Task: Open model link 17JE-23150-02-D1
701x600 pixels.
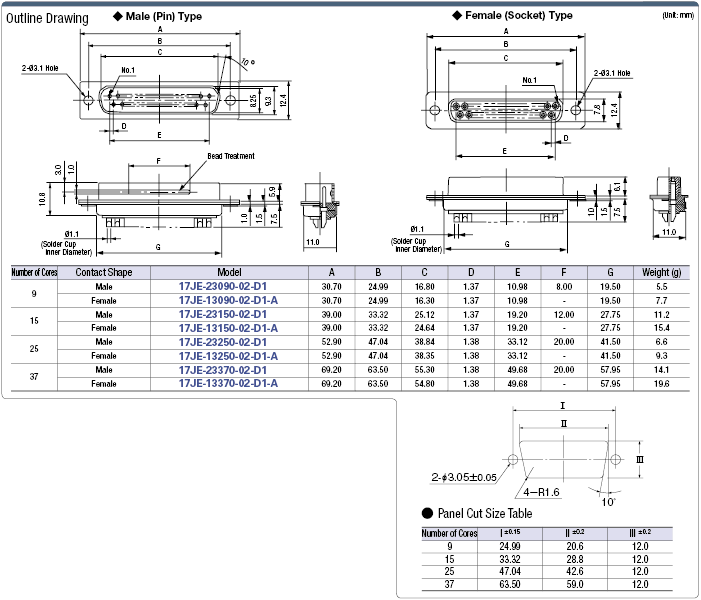Action: [x=223, y=314]
